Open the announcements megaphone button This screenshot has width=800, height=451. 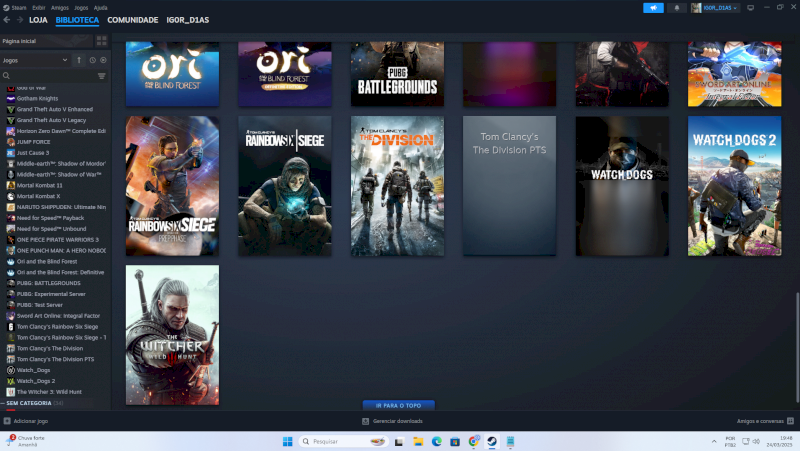(653, 8)
